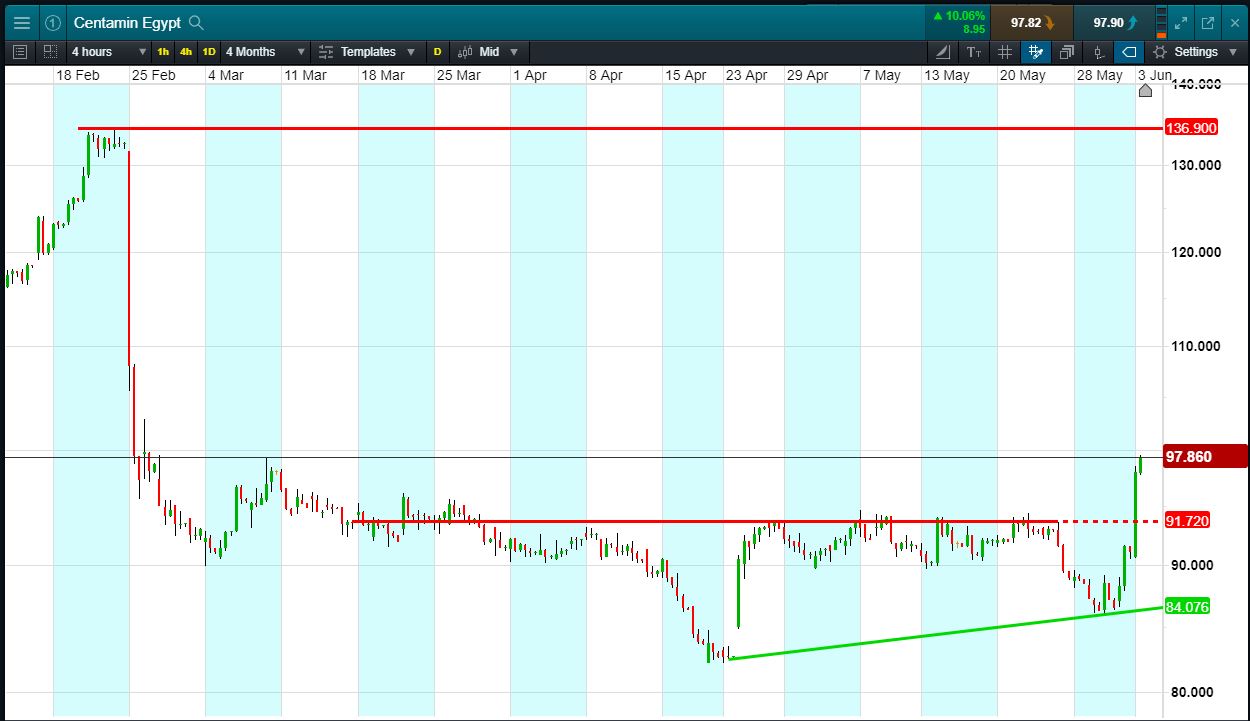Viewport: 1250px width, 721px height.
Task: Click the 97.82 sell price button
Action: 1032,22
